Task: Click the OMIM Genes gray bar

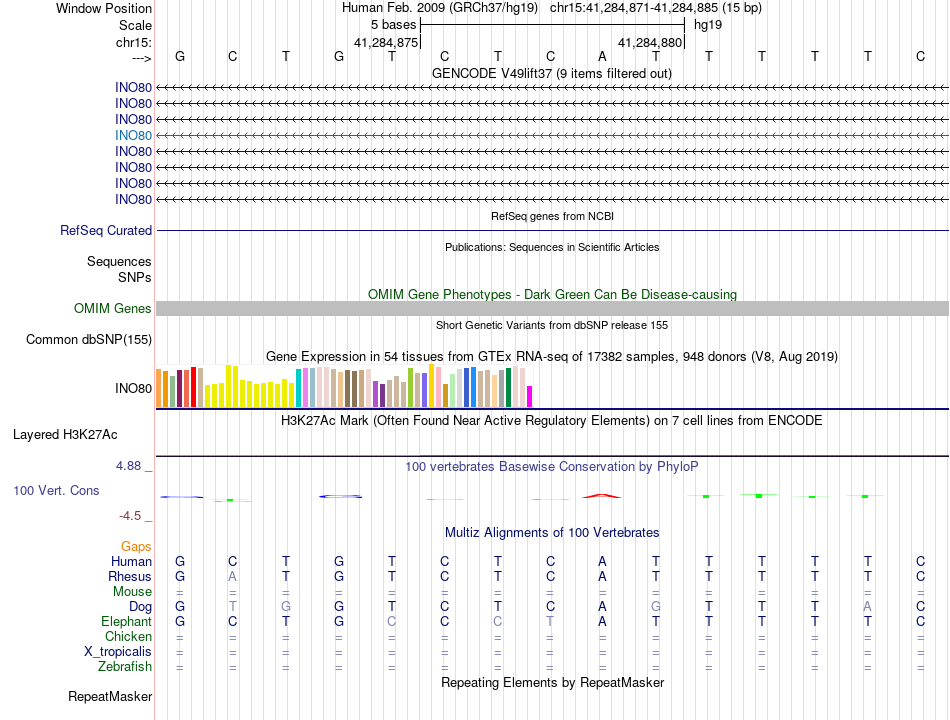Action: pyautogui.click(x=552, y=308)
